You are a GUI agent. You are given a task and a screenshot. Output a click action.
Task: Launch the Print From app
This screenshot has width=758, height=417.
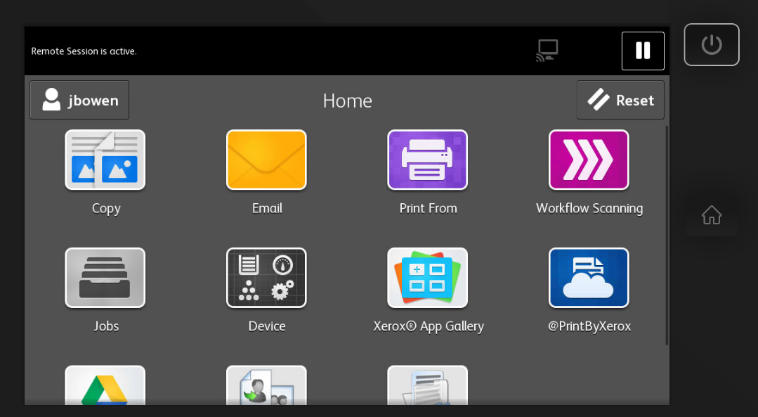427,160
